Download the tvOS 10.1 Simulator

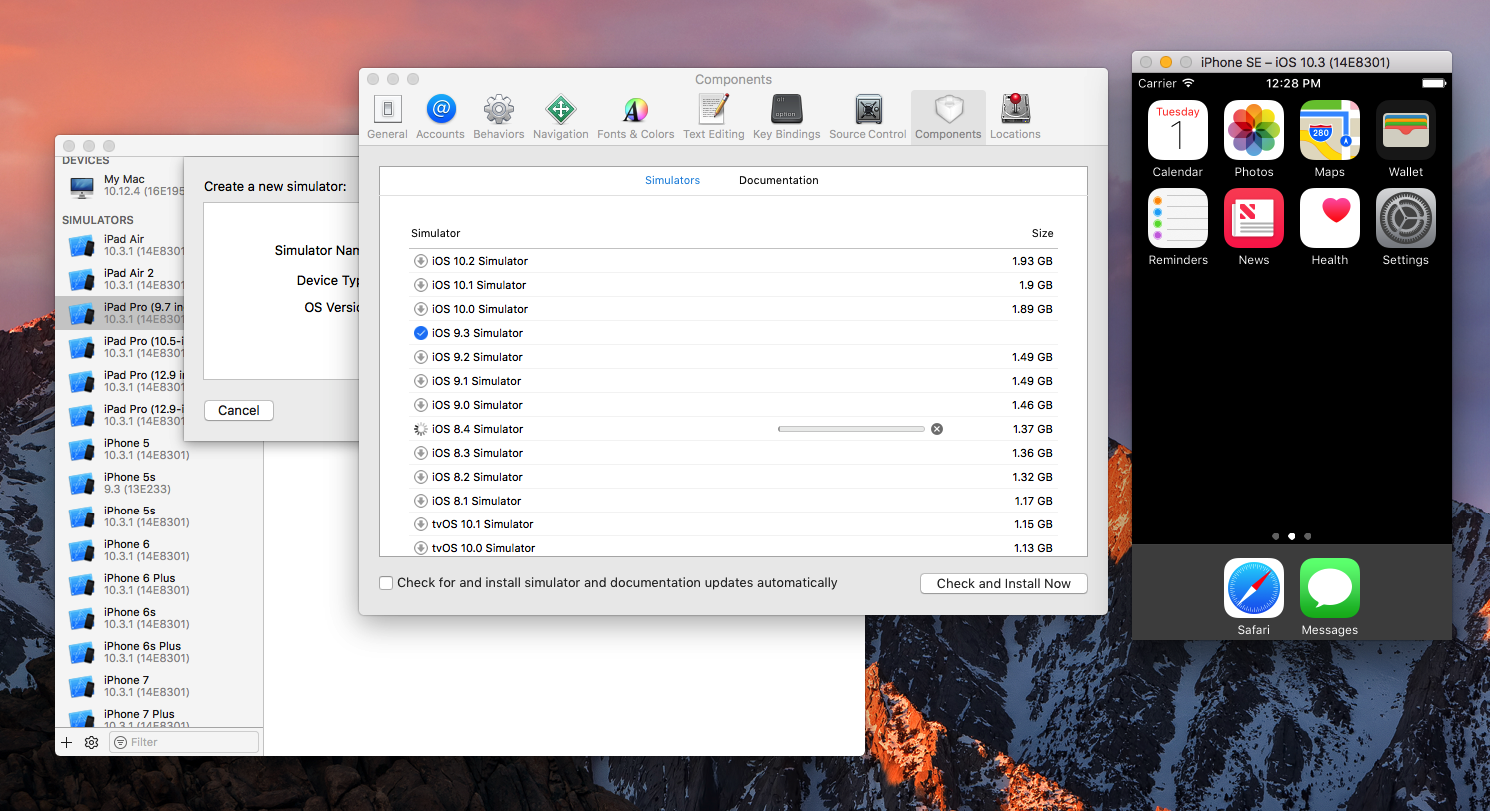[x=420, y=524]
